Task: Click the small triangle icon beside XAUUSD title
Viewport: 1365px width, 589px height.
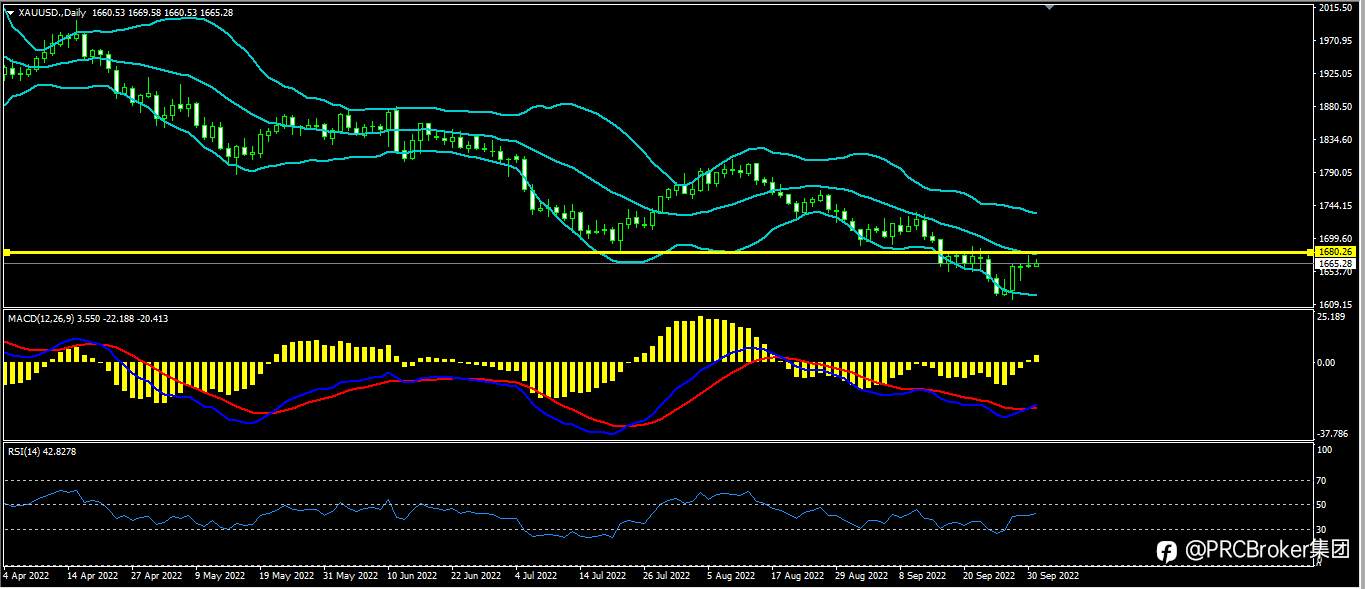Action: coord(10,12)
